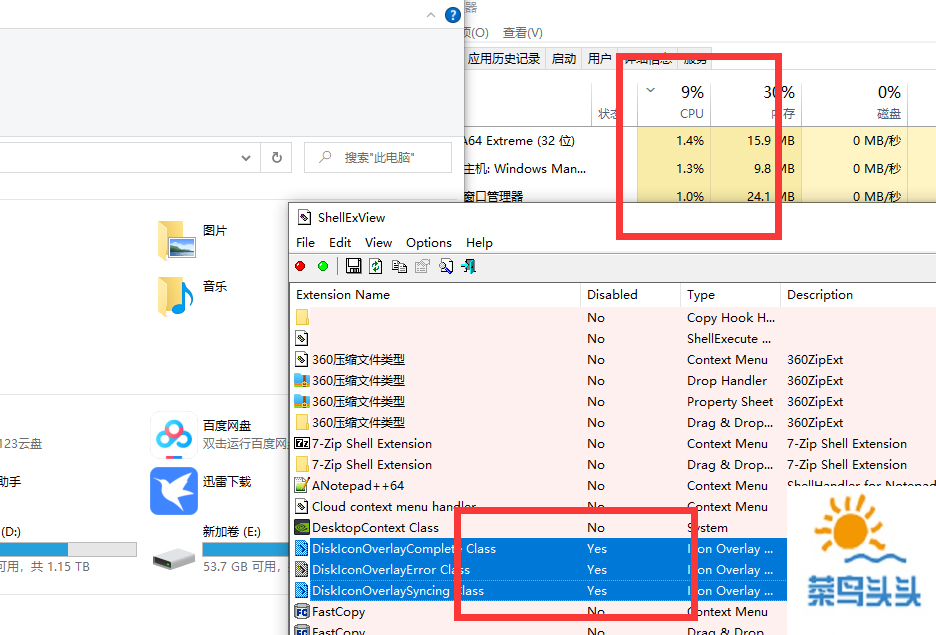Click the floppy Save Selected Items icon

(x=353, y=266)
